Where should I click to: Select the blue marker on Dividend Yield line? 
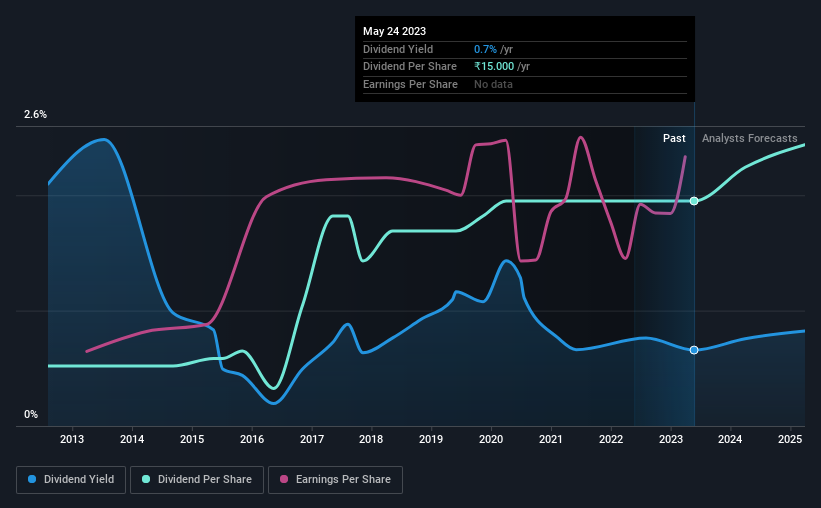694,350
